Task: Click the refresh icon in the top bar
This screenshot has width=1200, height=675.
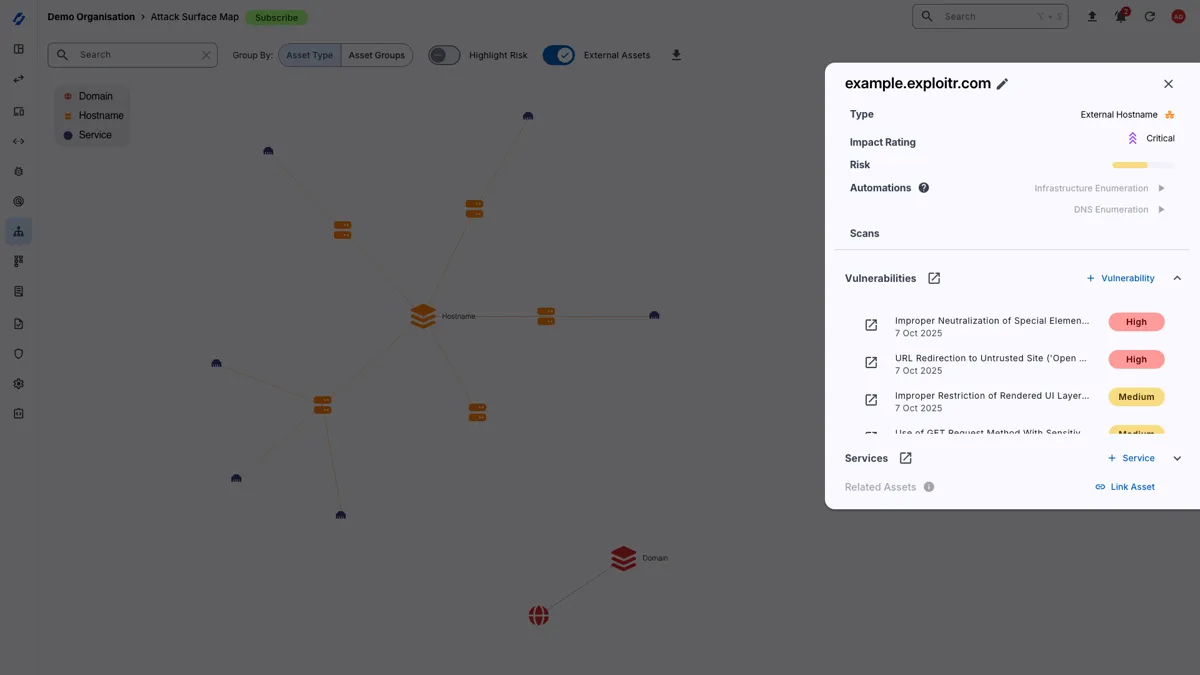Action: click(1149, 16)
